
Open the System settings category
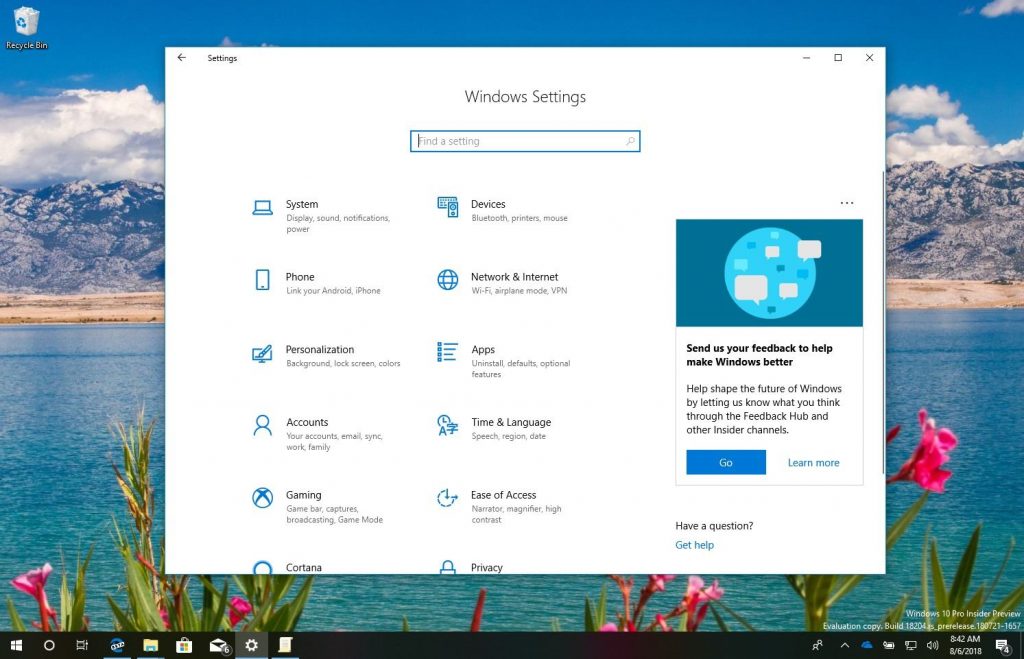[301, 205]
